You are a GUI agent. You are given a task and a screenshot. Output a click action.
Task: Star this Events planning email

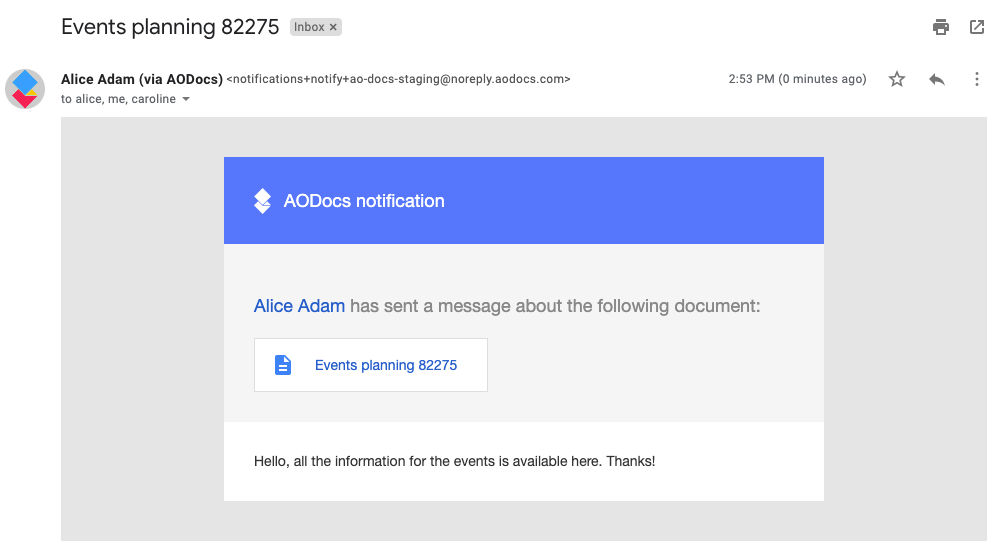(897, 79)
